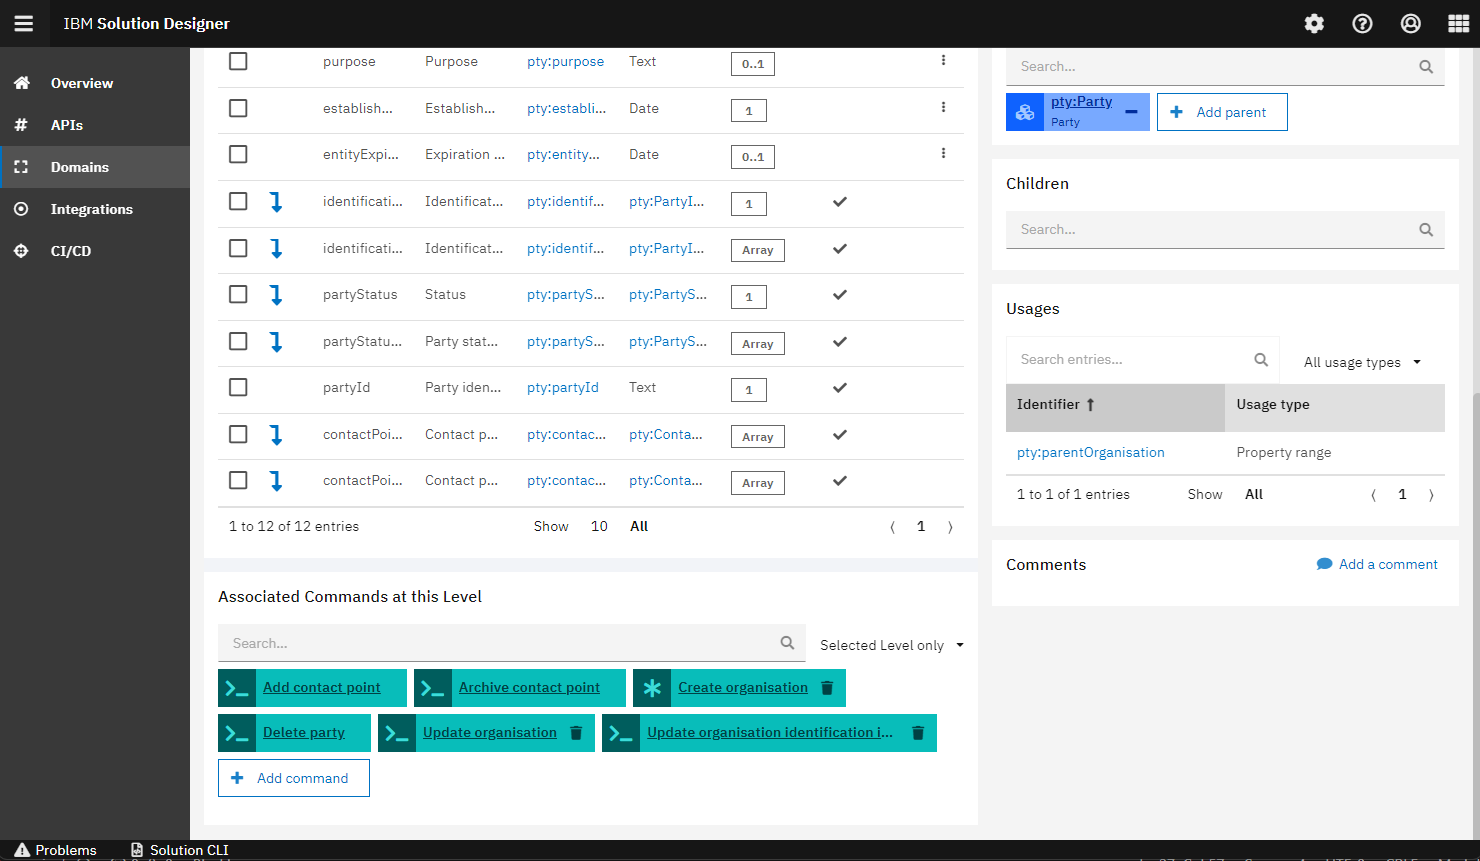This screenshot has height=861, width=1480.
Task: Open the user profile icon
Action: tap(1410, 24)
